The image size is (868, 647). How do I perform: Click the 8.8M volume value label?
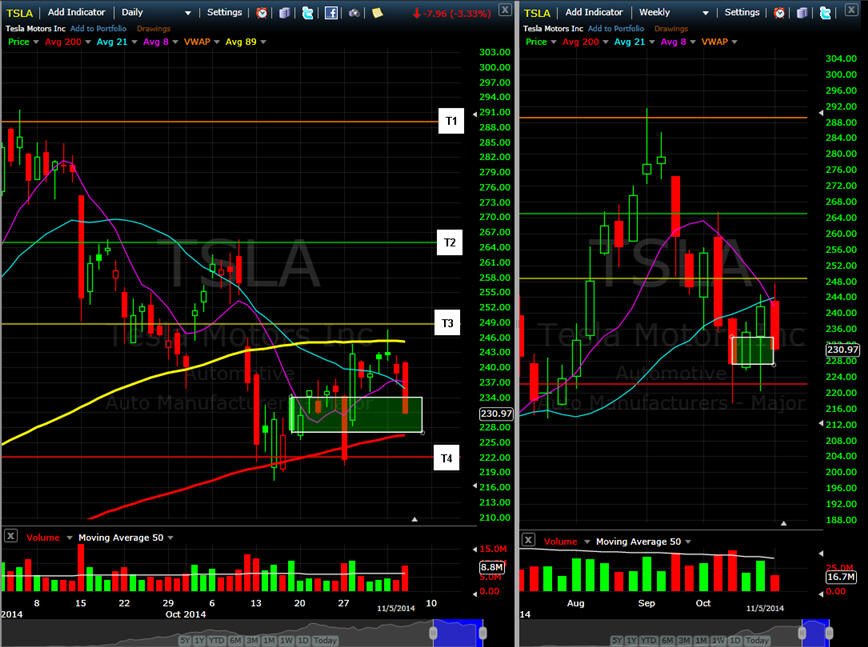492,567
